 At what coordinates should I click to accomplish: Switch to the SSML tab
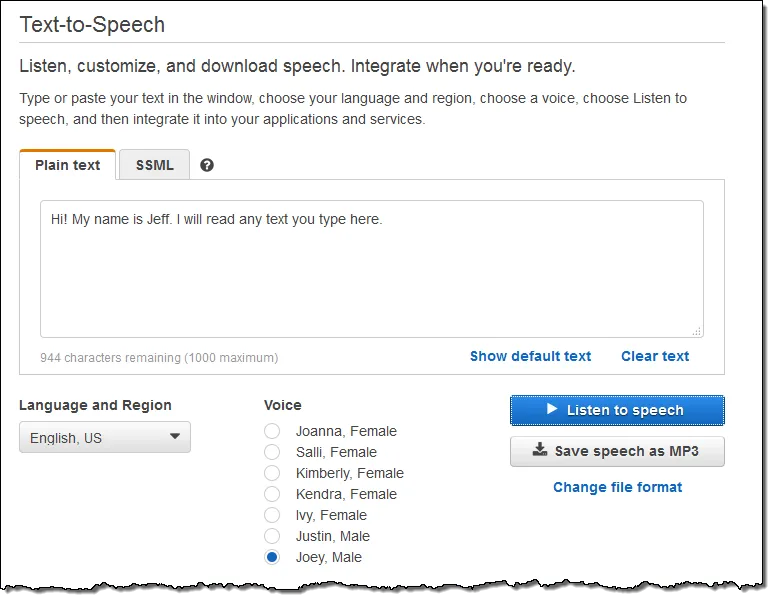pyautogui.click(x=154, y=165)
